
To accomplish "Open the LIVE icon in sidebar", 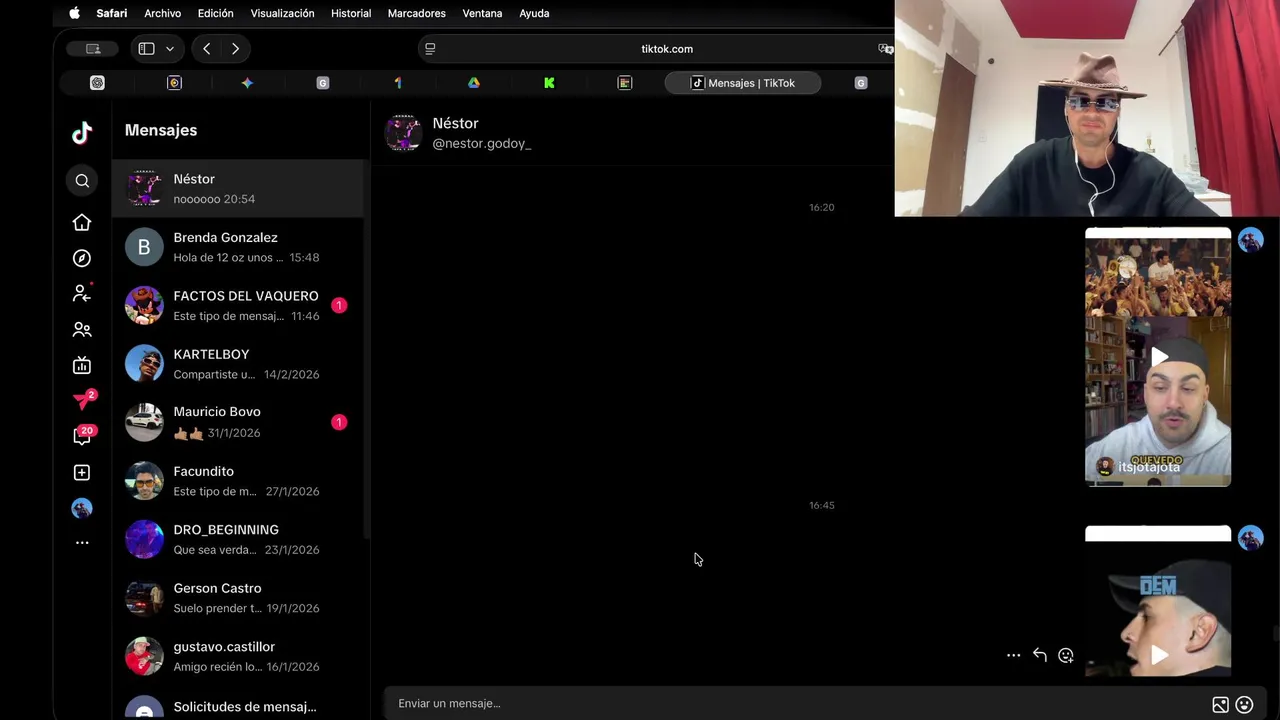I will tap(82, 365).
